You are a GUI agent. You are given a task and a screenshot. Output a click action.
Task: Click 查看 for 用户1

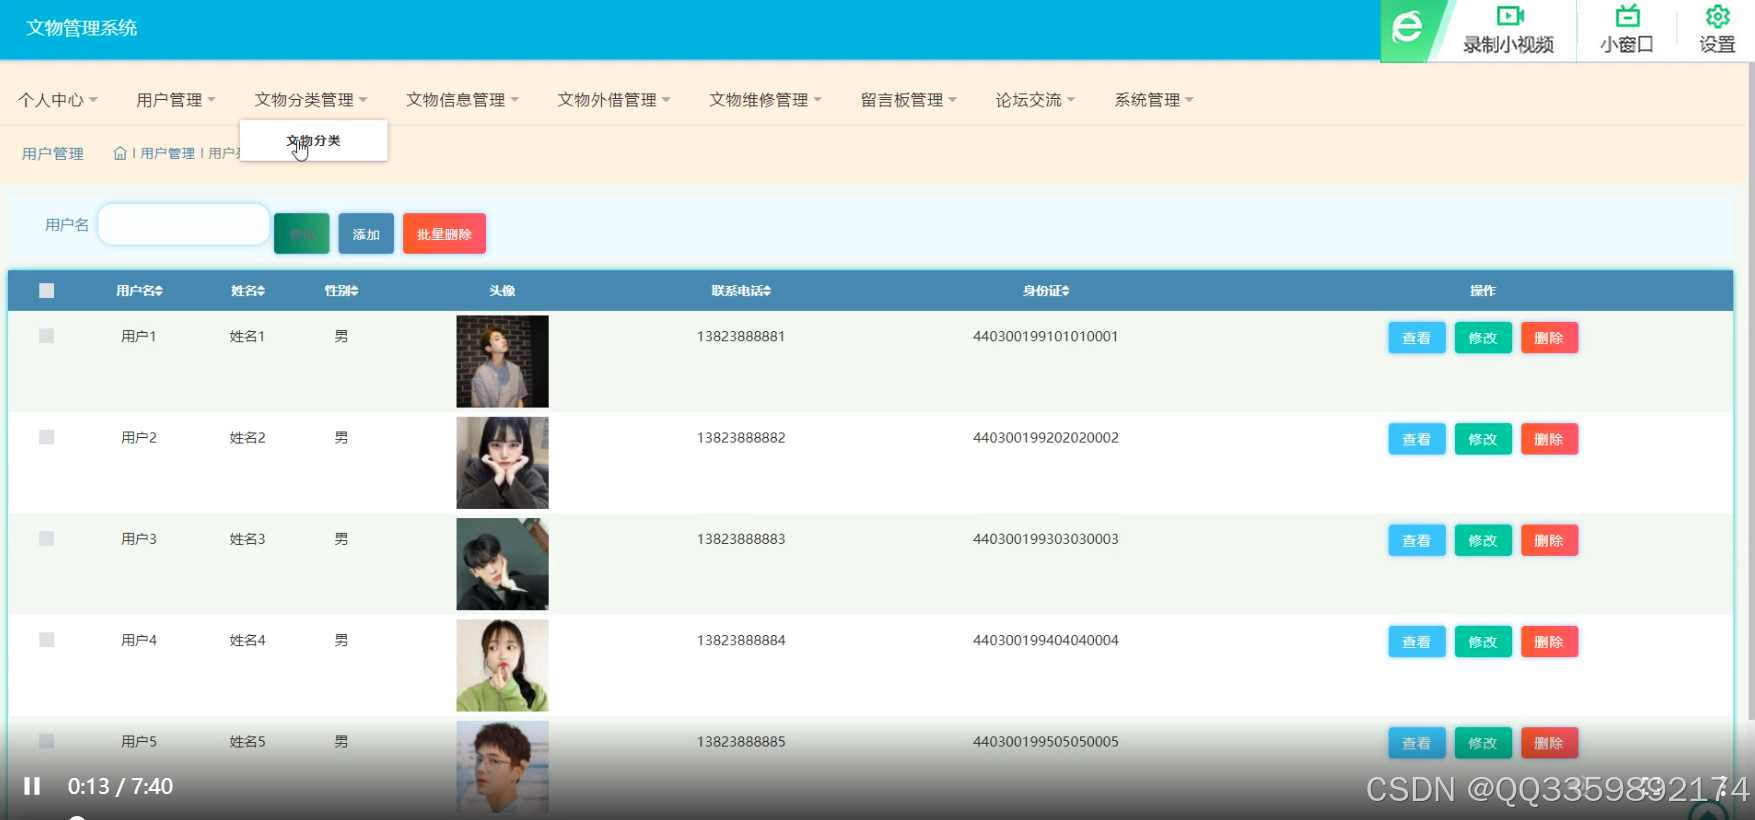coord(1416,338)
